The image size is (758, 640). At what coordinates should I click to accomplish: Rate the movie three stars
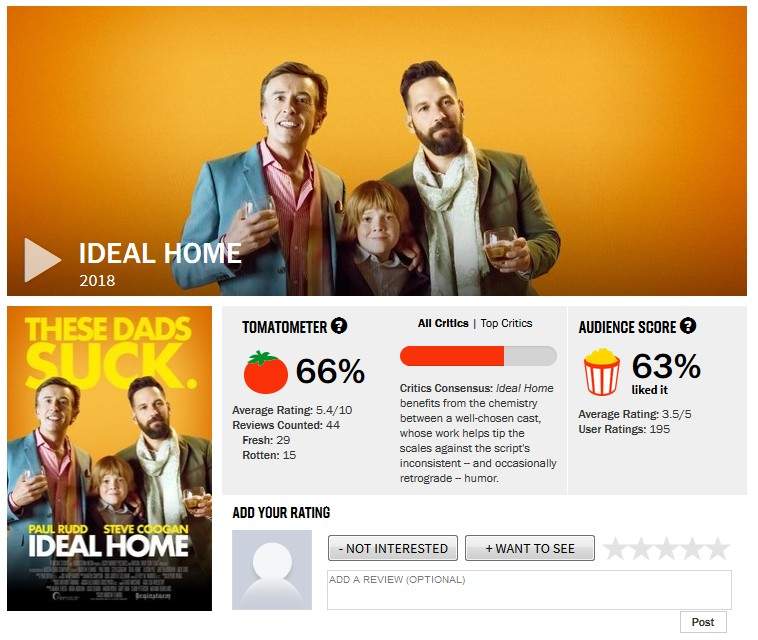click(667, 548)
